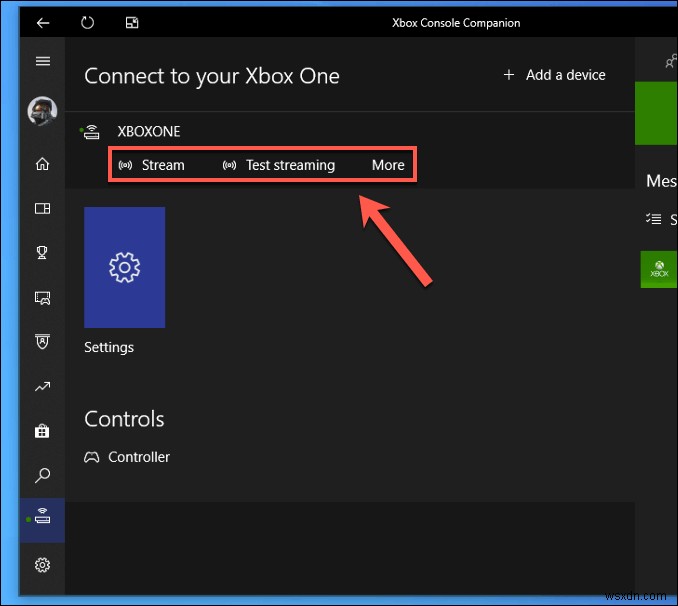Open the Controller control

127,457
